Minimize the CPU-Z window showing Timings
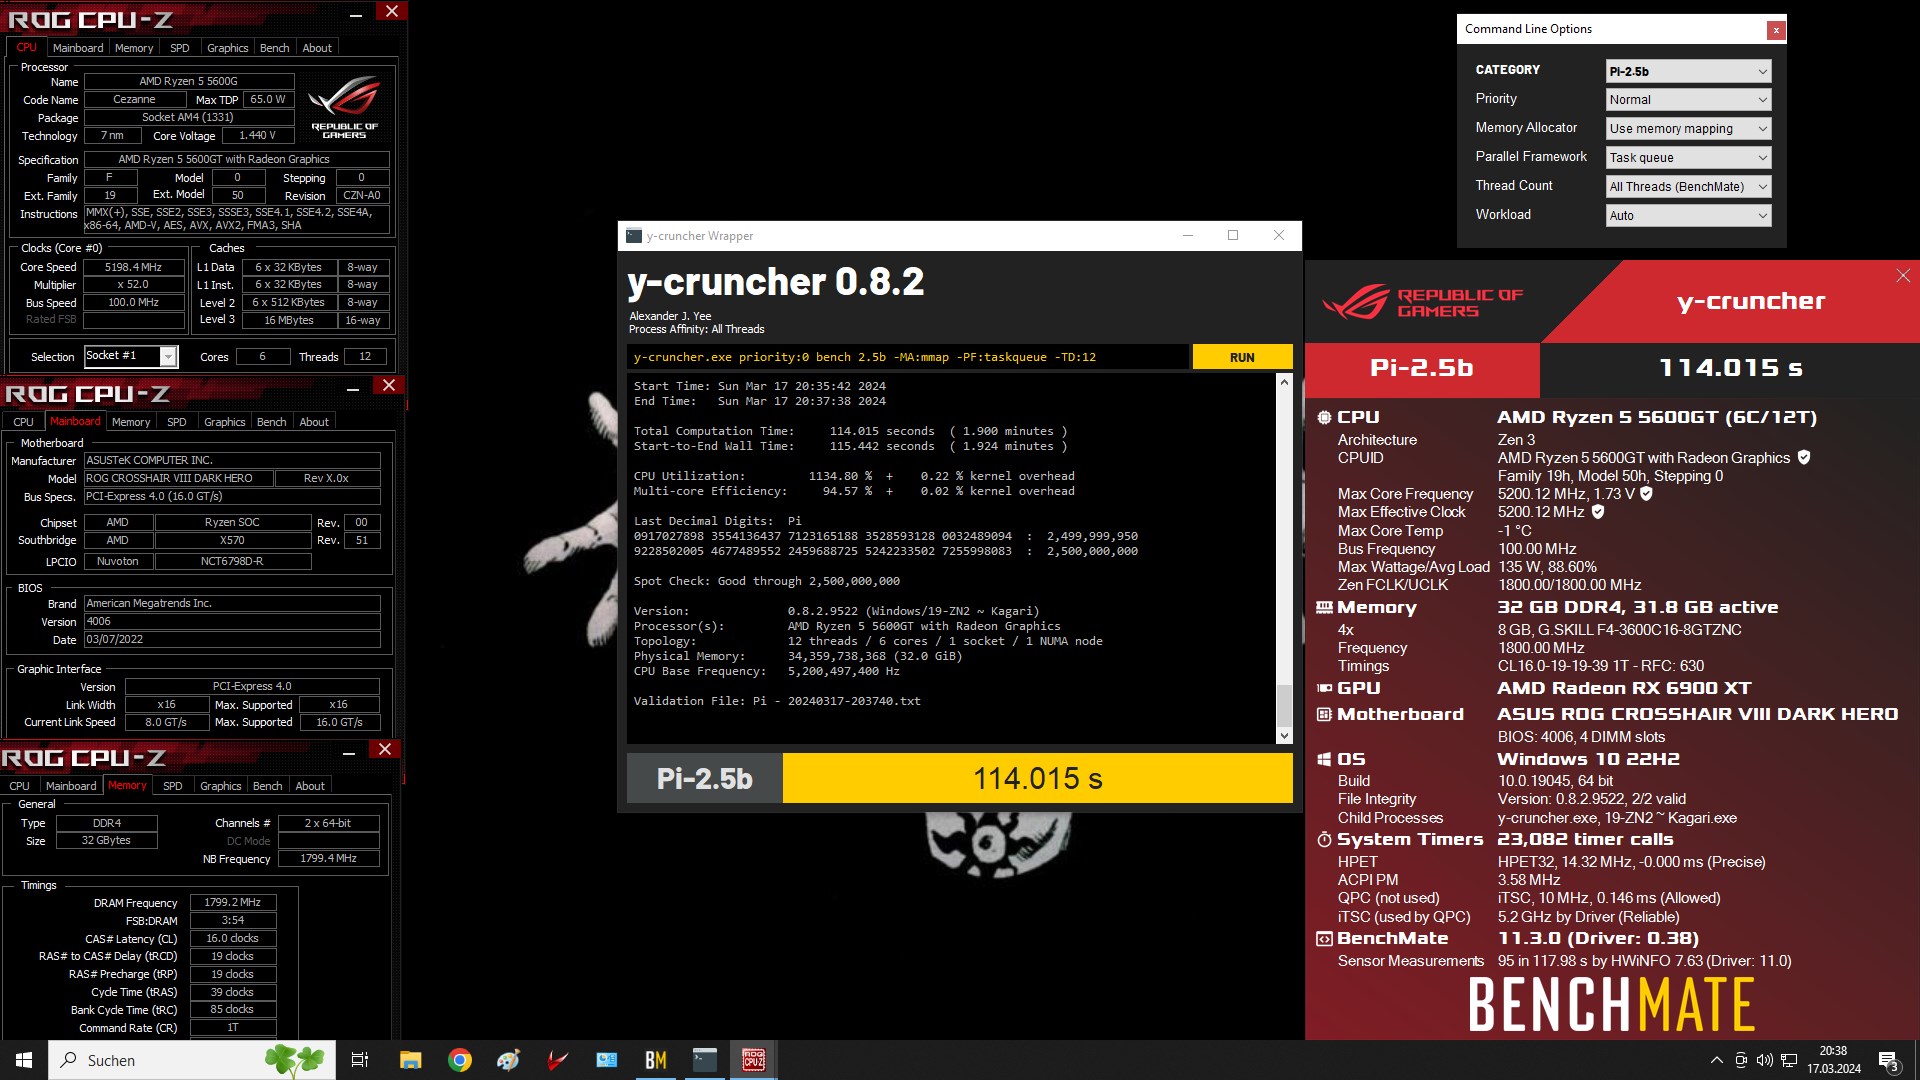This screenshot has width=1920, height=1080. click(x=349, y=753)
